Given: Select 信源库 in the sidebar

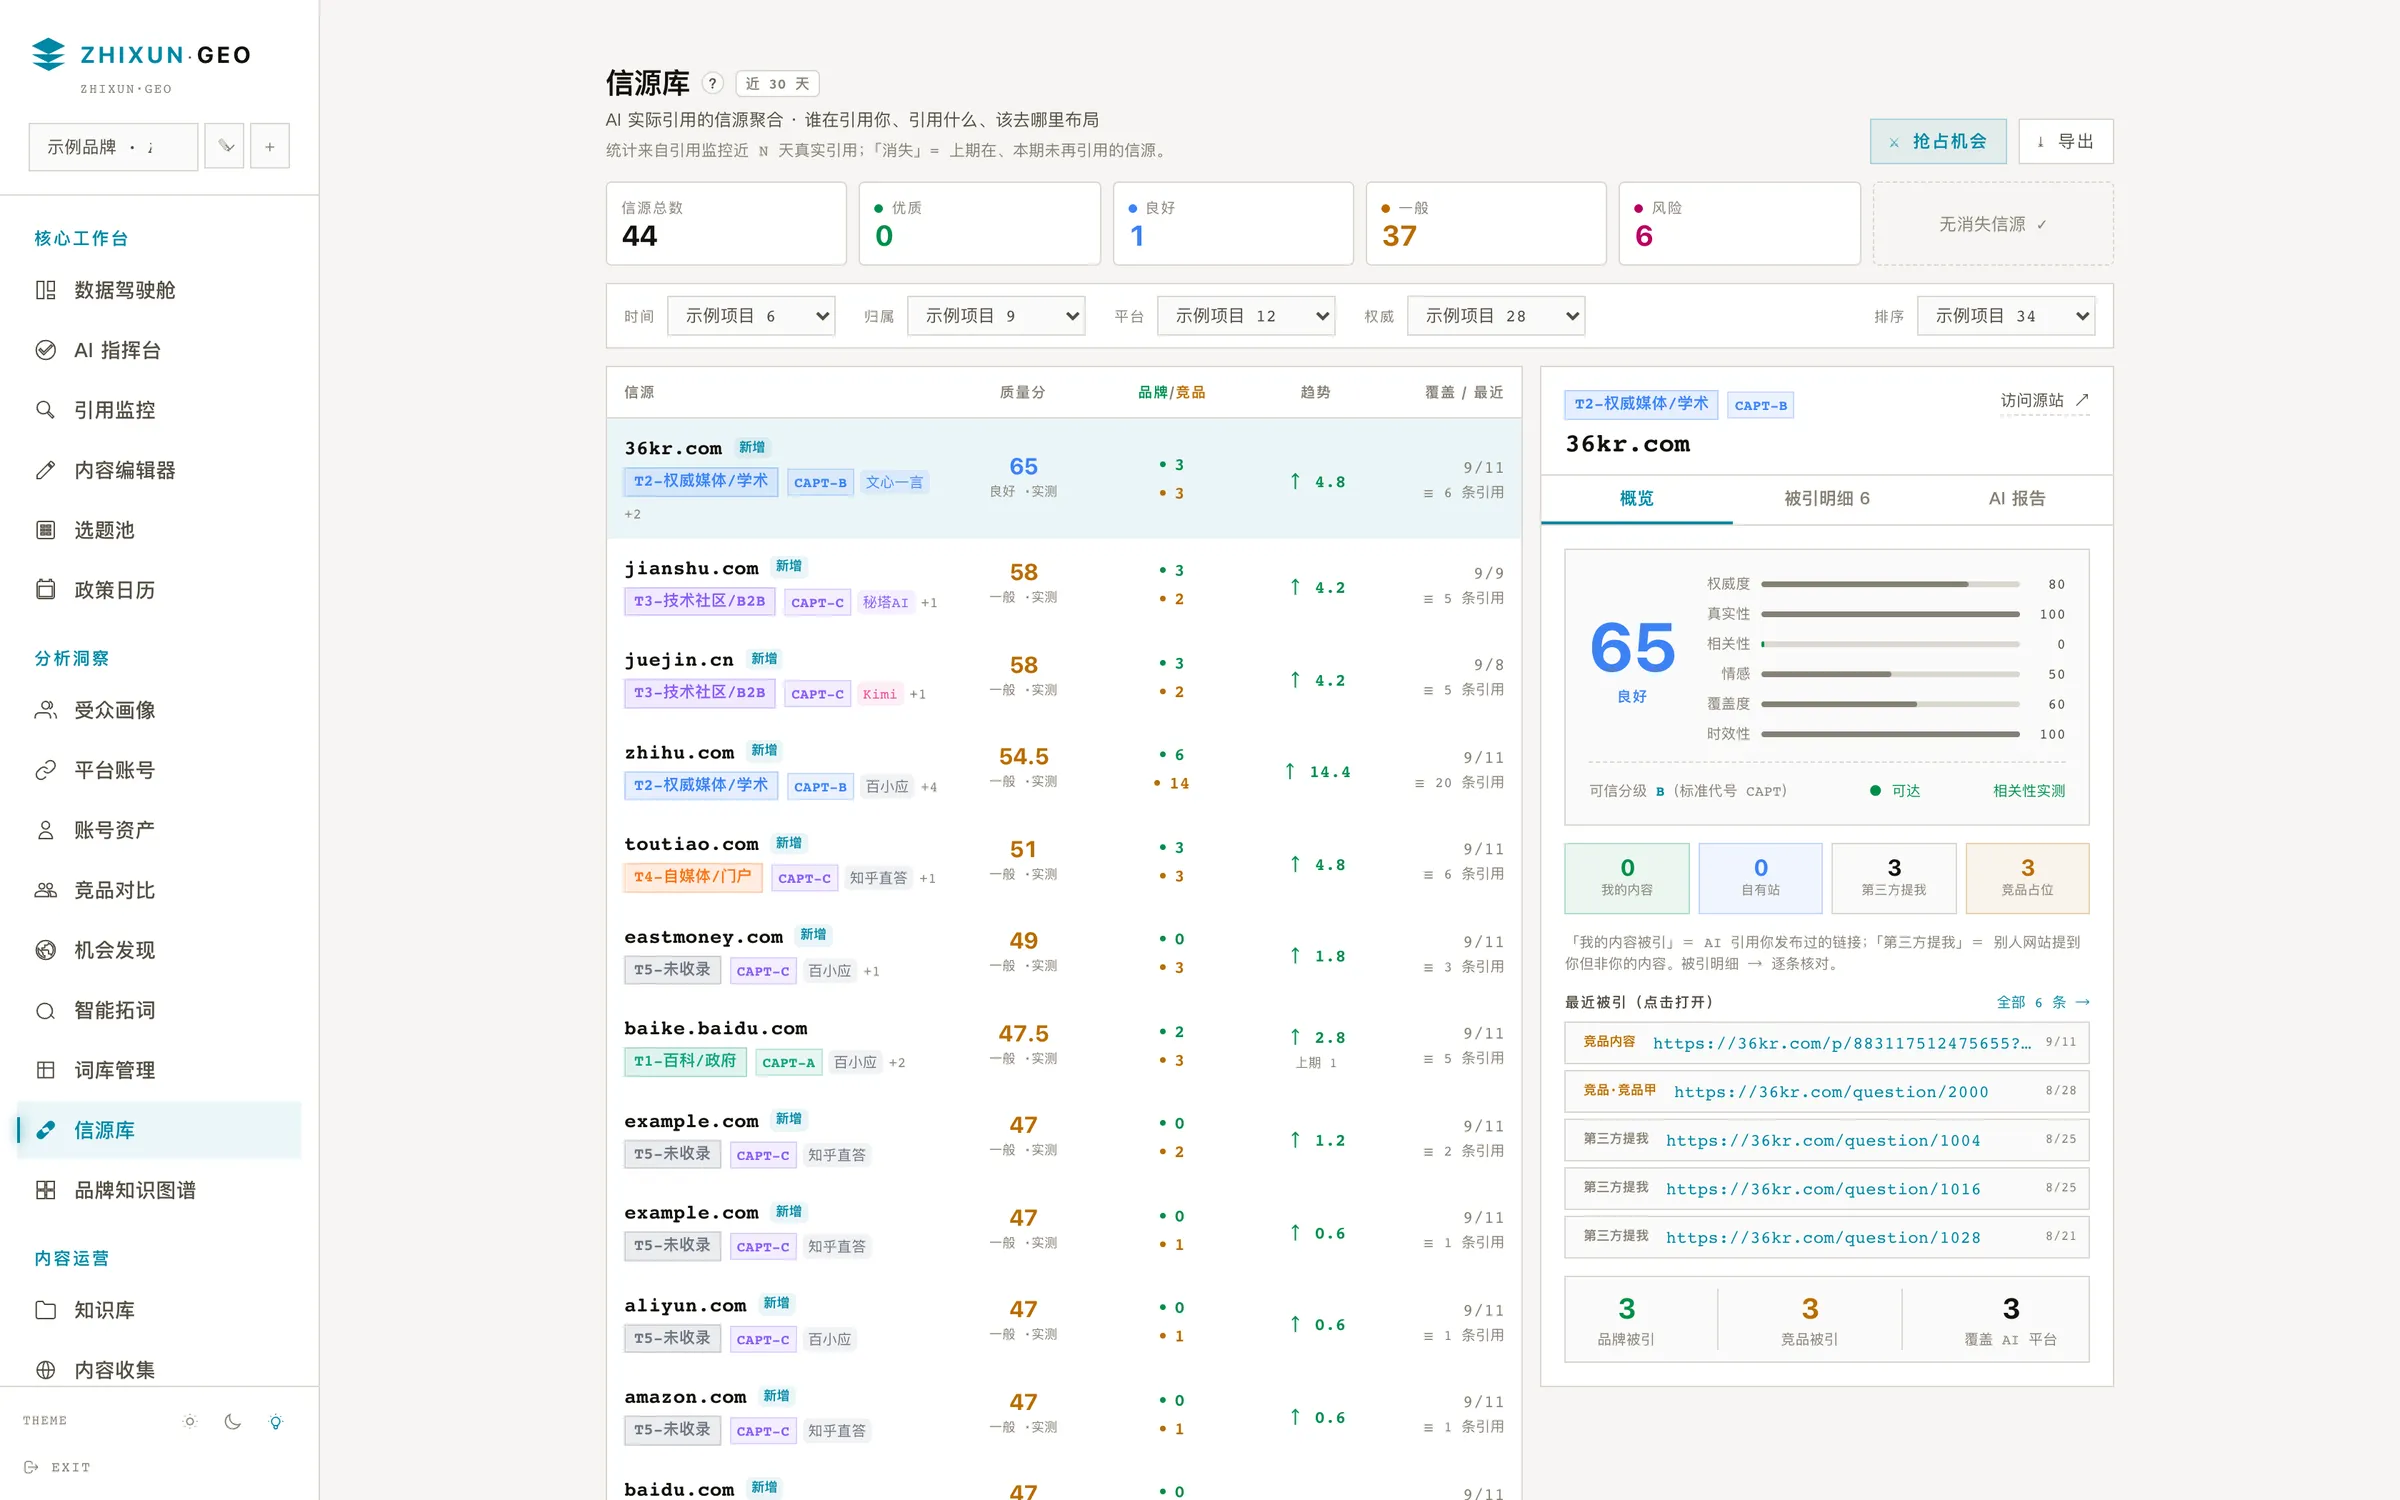Looking at the screenshot, I should pyautogui.click(x=159, y=1130).
